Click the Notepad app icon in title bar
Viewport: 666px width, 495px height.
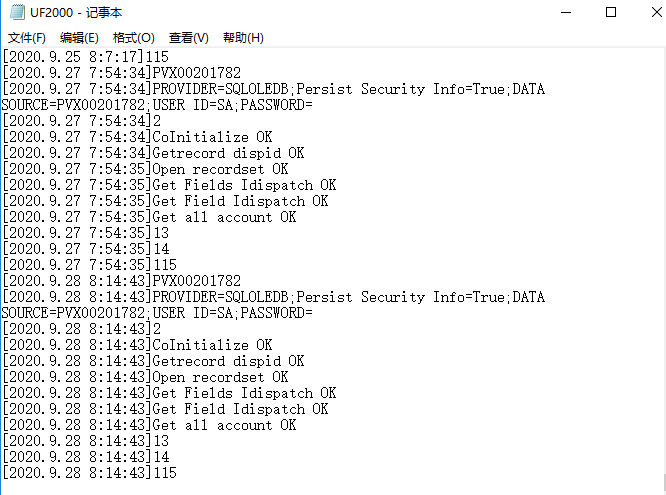click(17, 12)
